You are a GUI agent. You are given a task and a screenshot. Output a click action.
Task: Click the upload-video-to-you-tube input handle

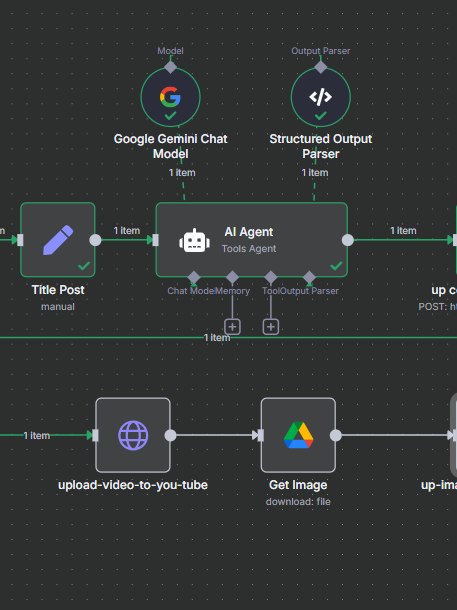(95, 435)
